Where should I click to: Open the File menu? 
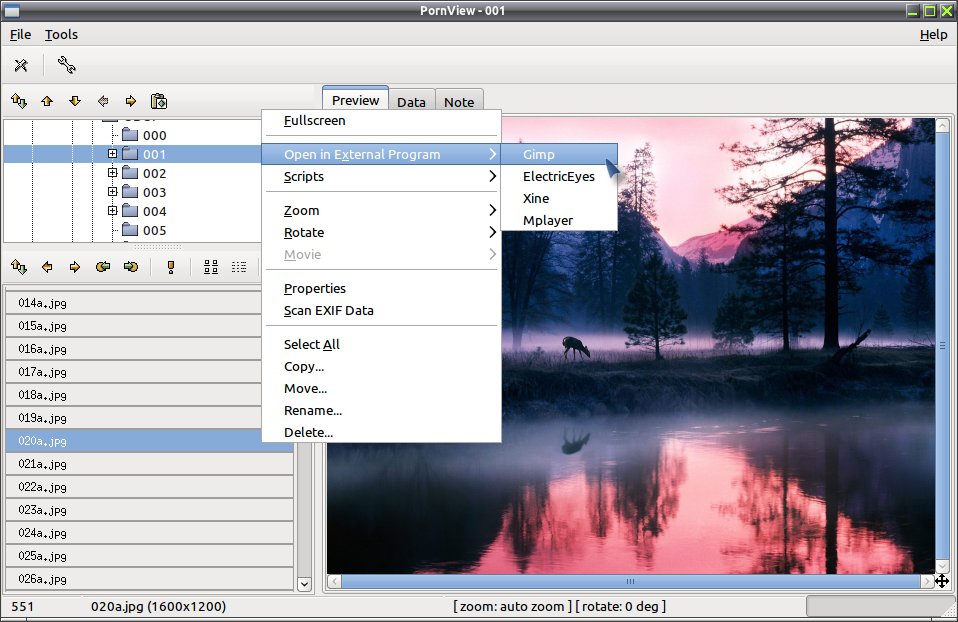point(20,35)
